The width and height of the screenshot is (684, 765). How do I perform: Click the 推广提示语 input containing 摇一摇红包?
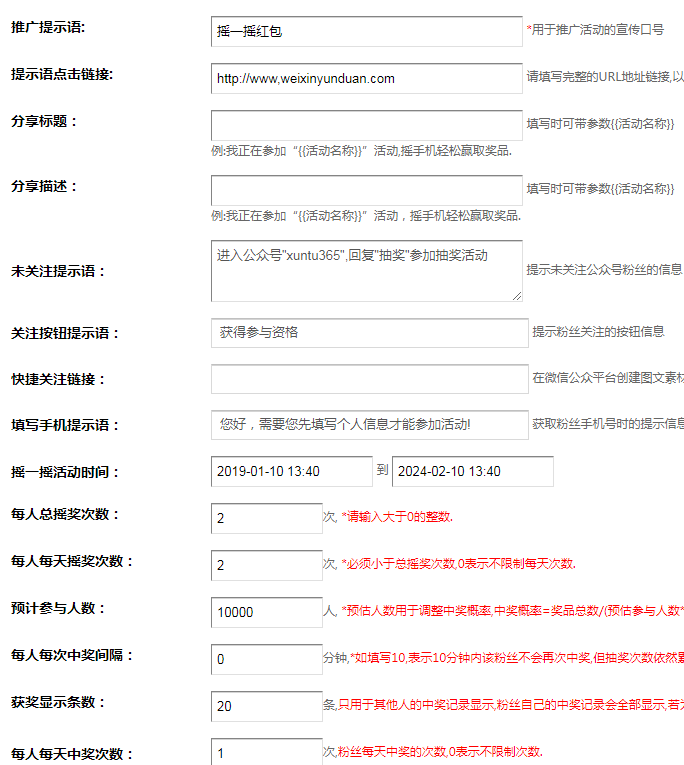366,31
